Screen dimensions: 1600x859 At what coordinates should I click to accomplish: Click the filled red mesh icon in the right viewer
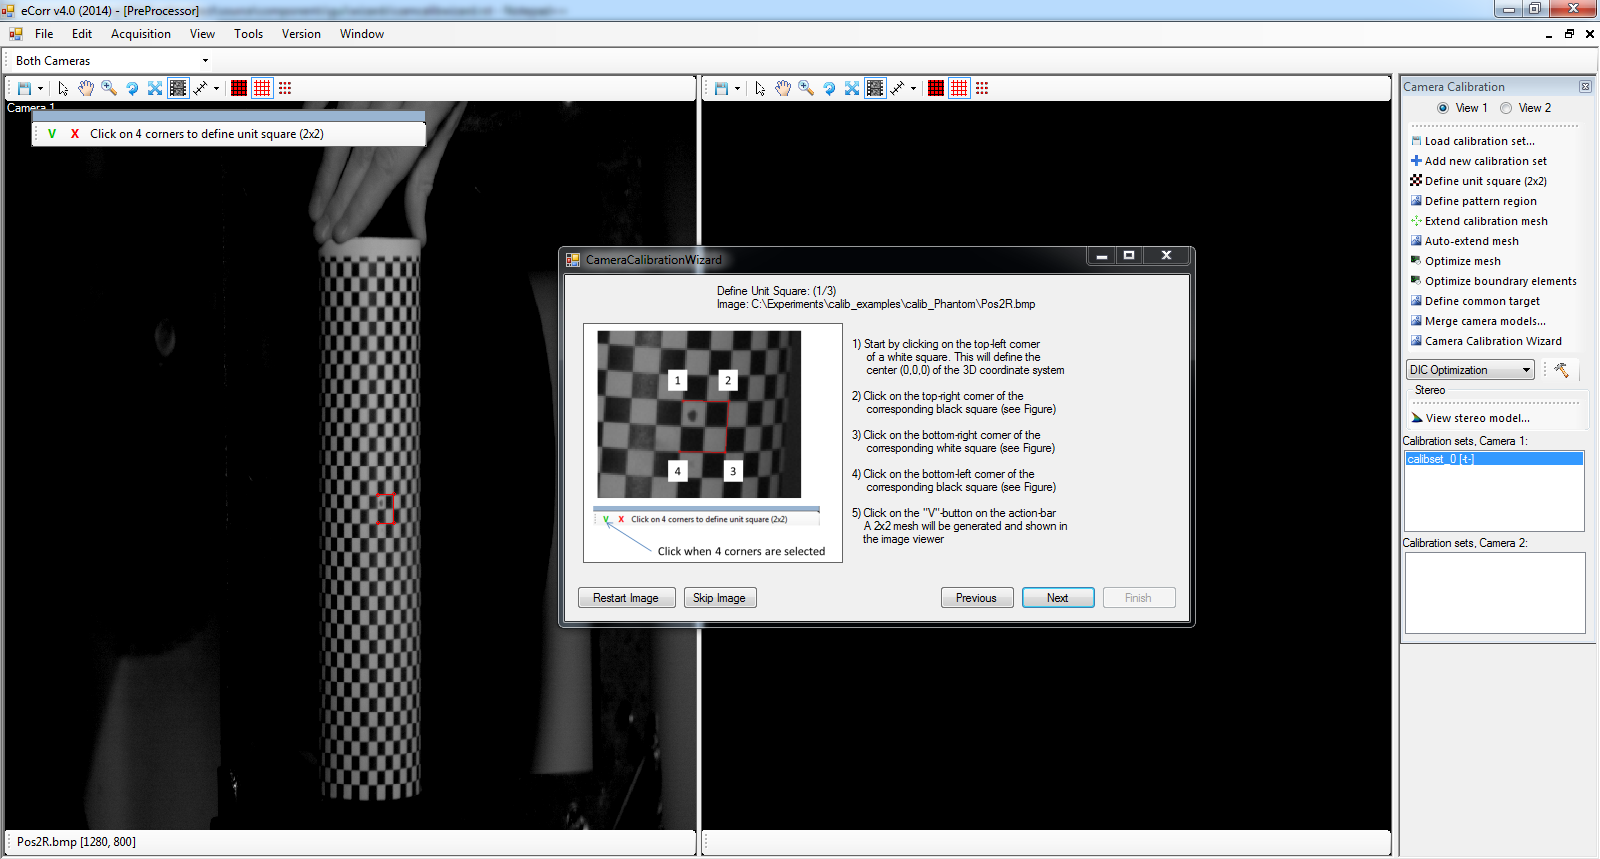tap(936, 88)
